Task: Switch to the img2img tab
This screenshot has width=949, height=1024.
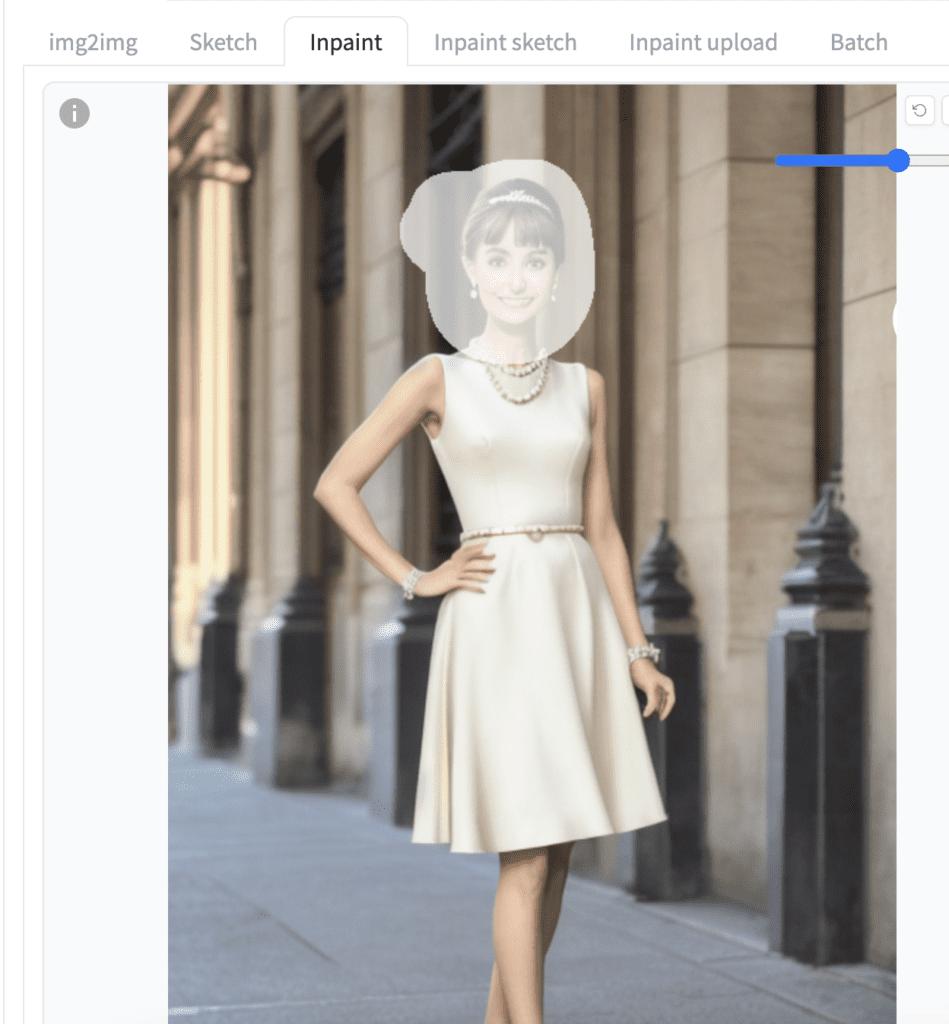Action: (x=93, y=43)
